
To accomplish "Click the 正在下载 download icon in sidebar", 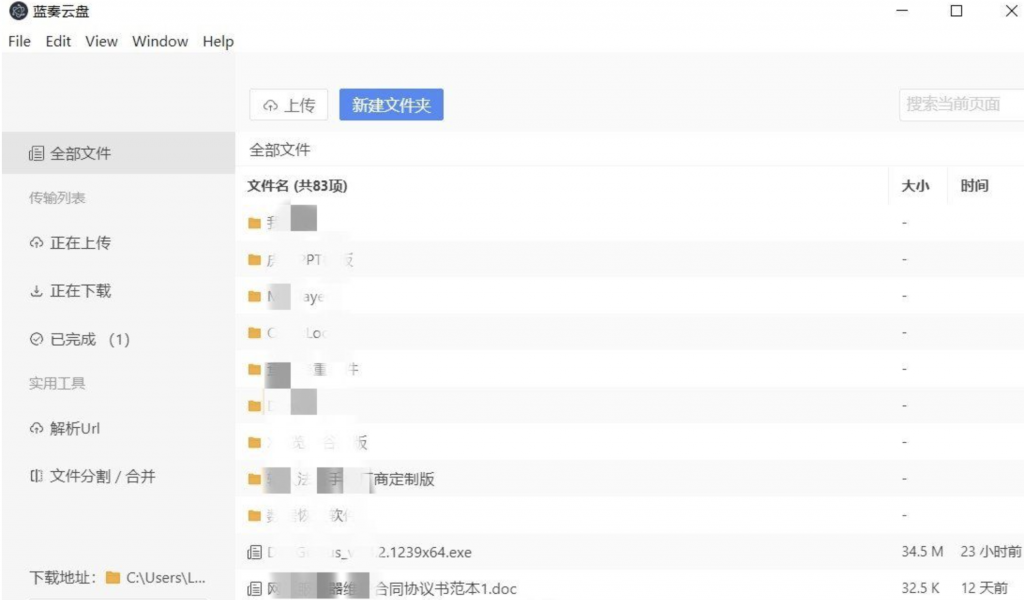I will pos(37,291).
